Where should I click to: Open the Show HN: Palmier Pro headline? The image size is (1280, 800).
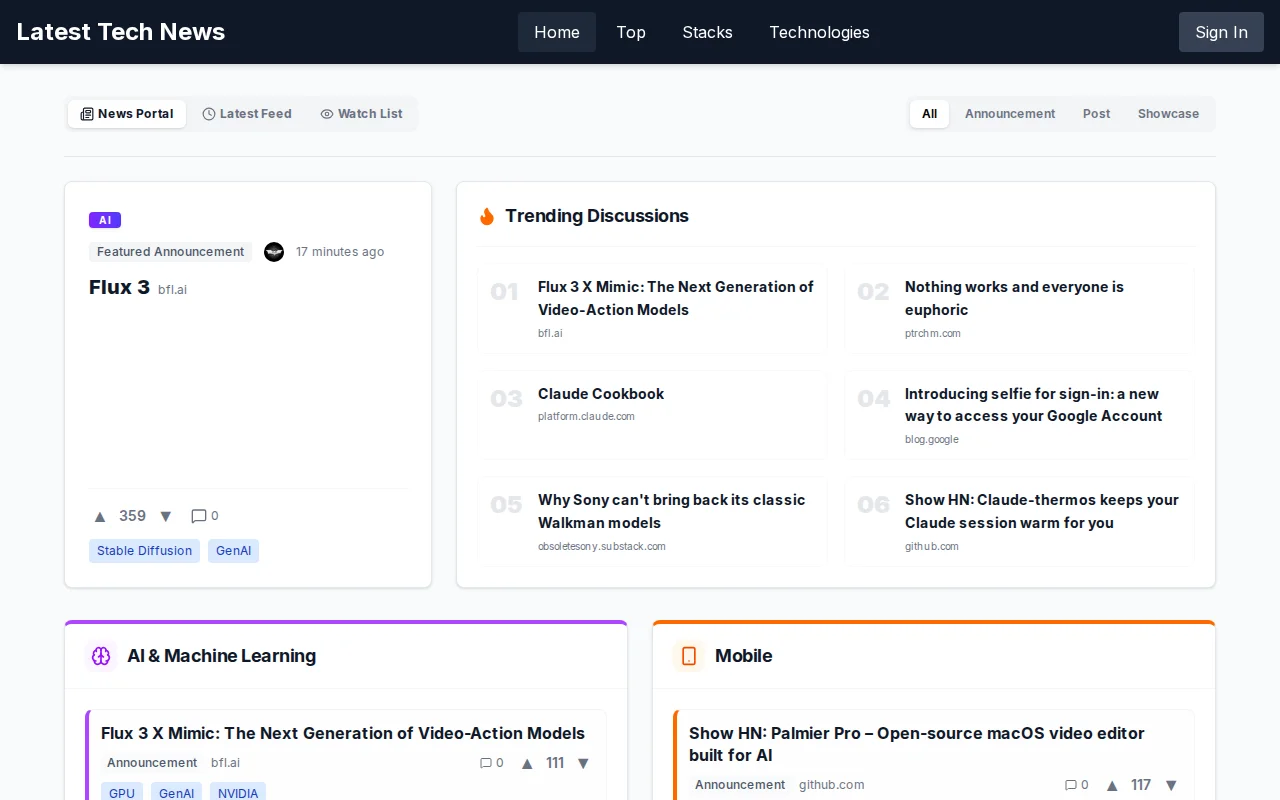(916, 744)
